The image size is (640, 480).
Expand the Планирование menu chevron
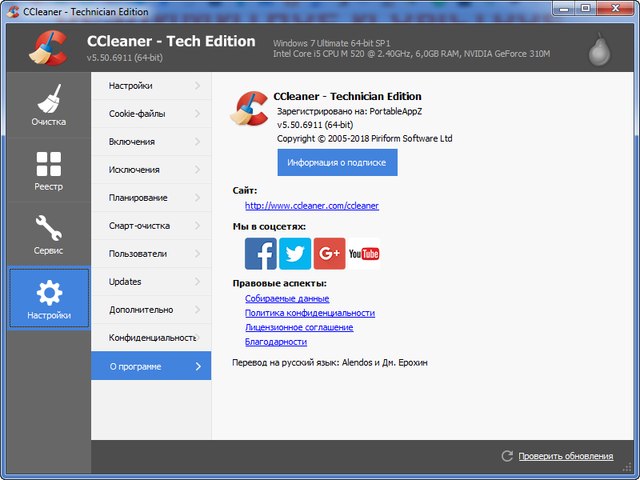coord(198,198)
